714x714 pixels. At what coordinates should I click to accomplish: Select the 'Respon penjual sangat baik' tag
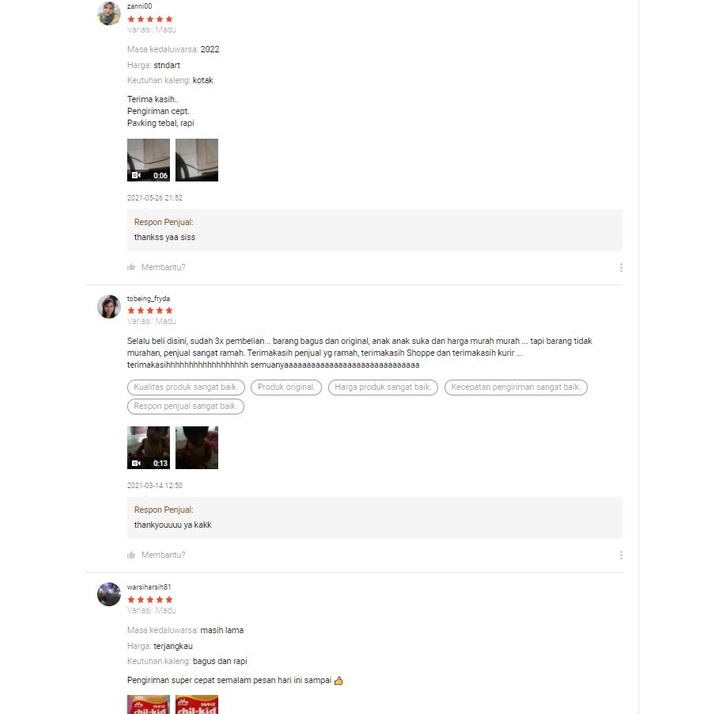[x=185, y=406]
